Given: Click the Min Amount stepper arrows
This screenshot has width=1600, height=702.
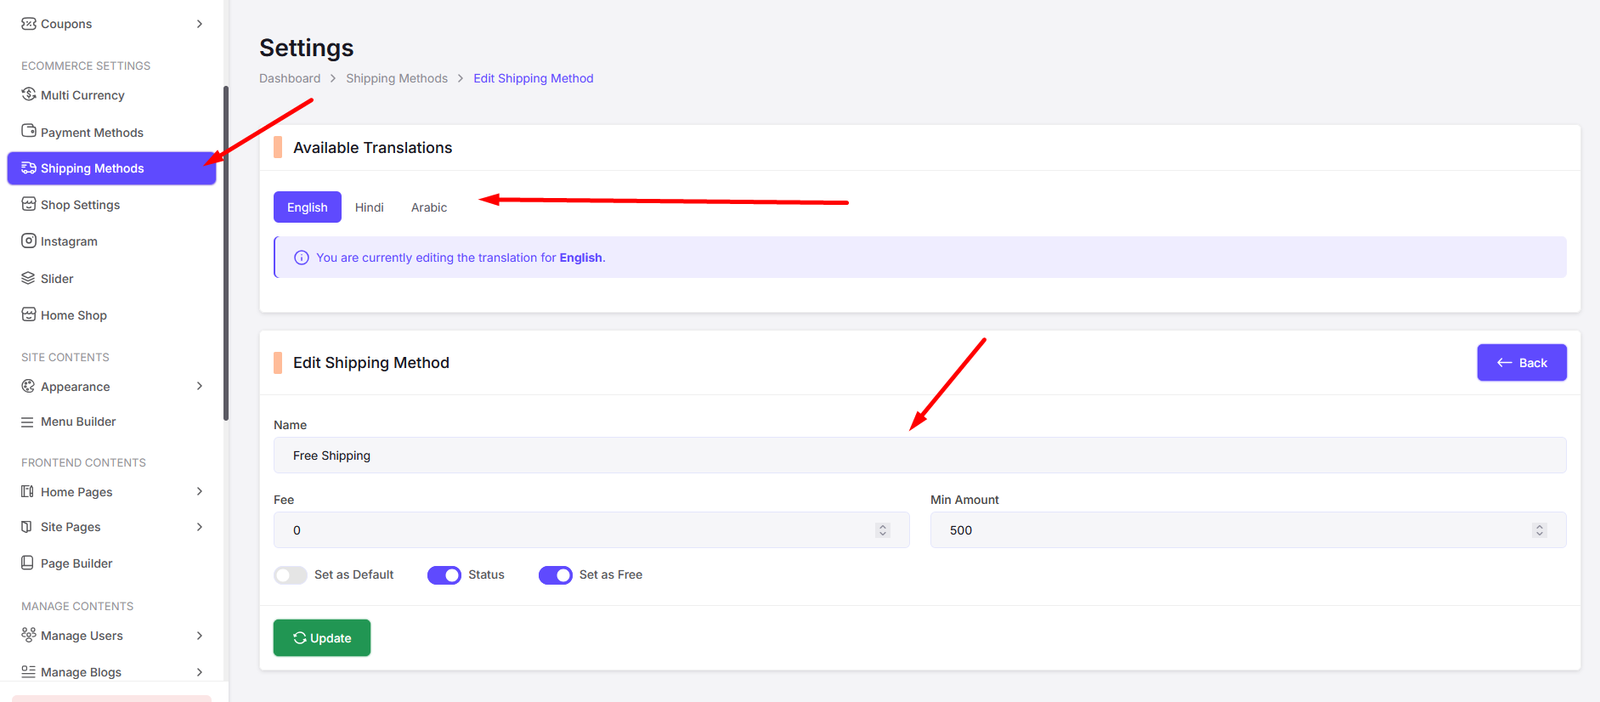Looking at the screenshot, I should [1539, 530].
